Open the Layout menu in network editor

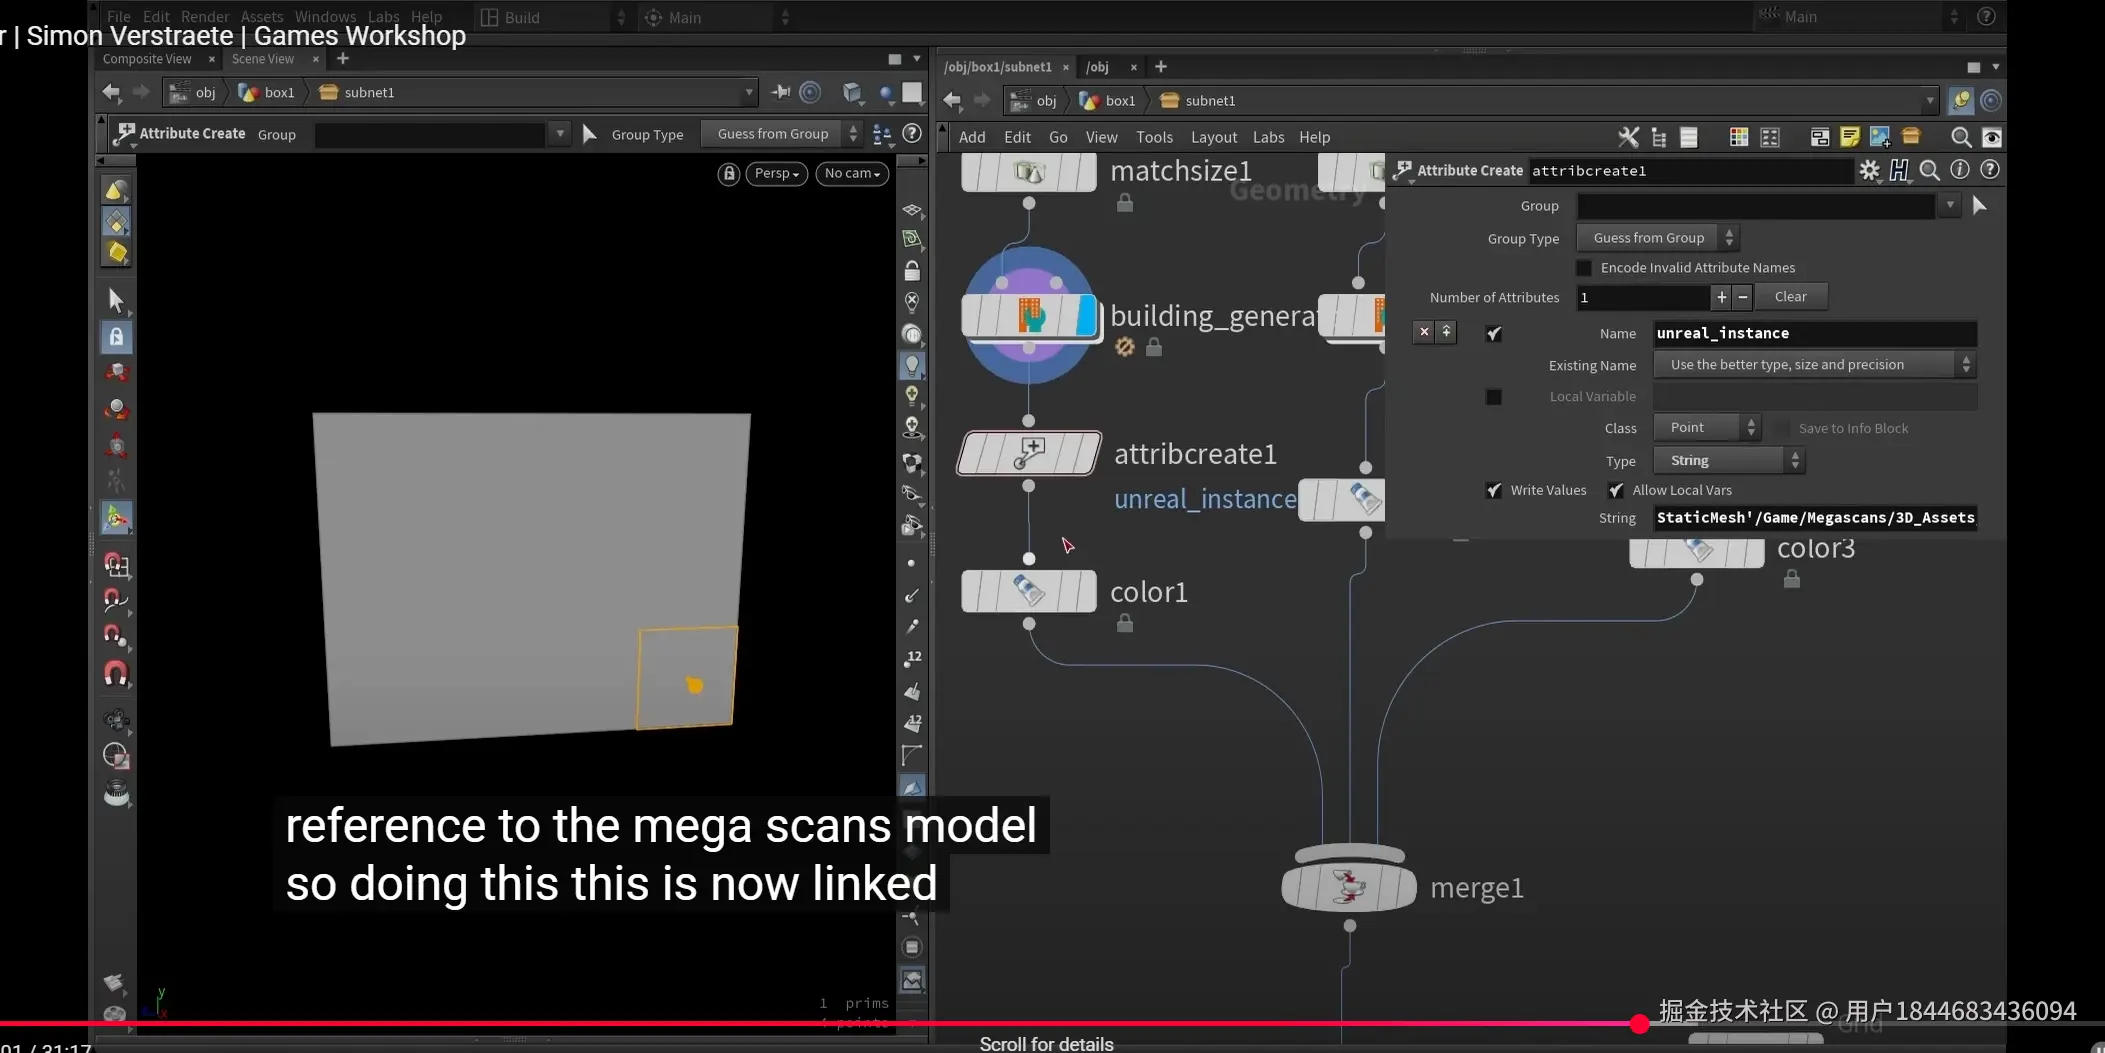click(1213, 137)
